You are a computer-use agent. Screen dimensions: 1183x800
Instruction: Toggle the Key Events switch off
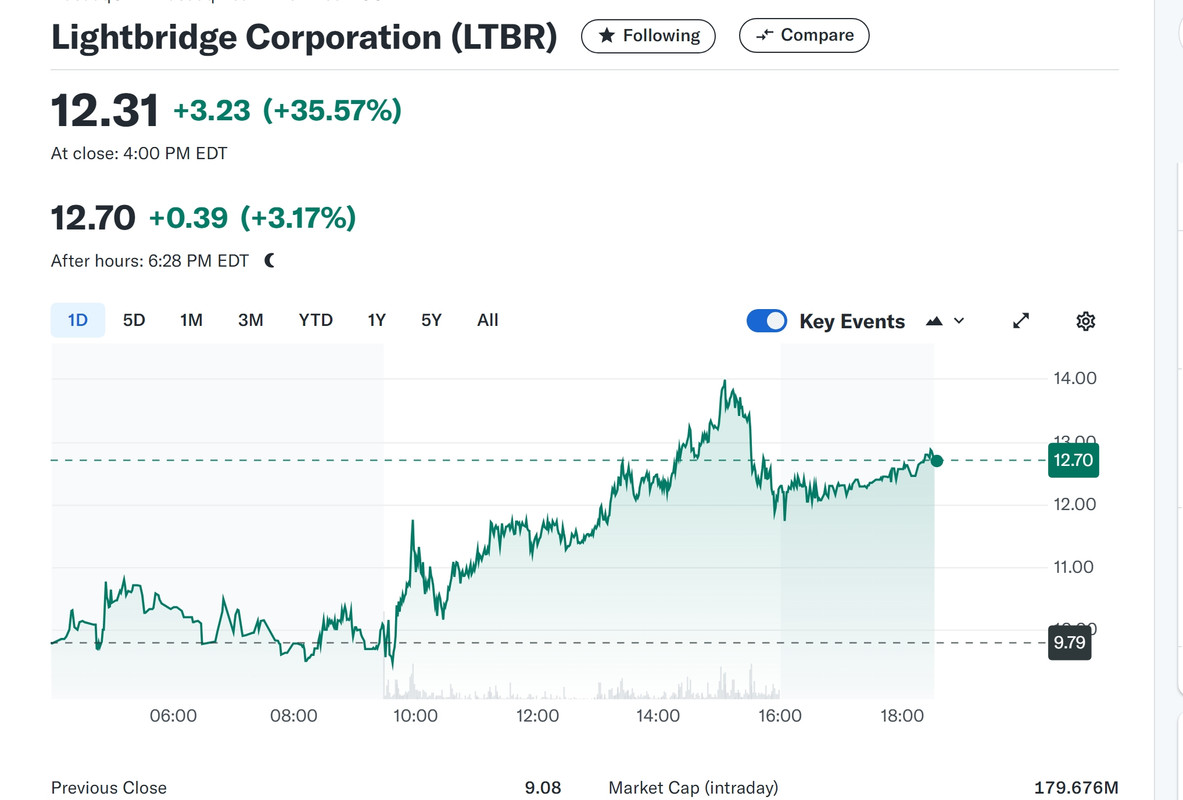pyautogui.click(x=767, y=321)
